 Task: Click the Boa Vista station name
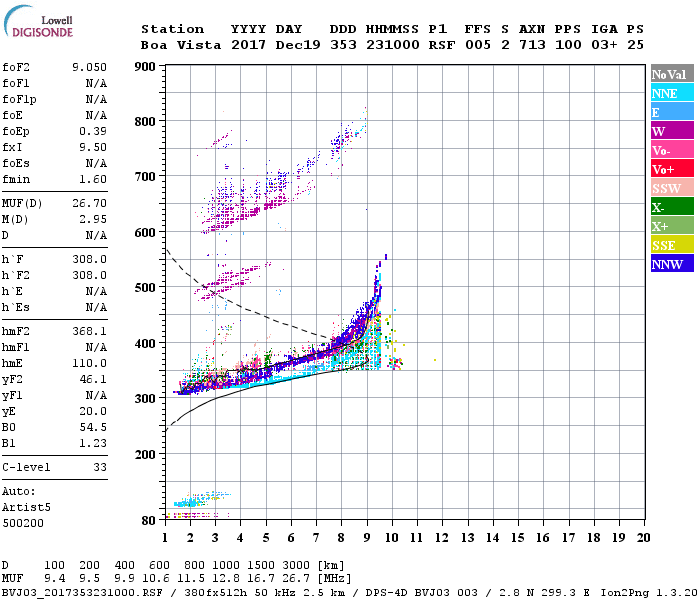(x=181, y=45)
